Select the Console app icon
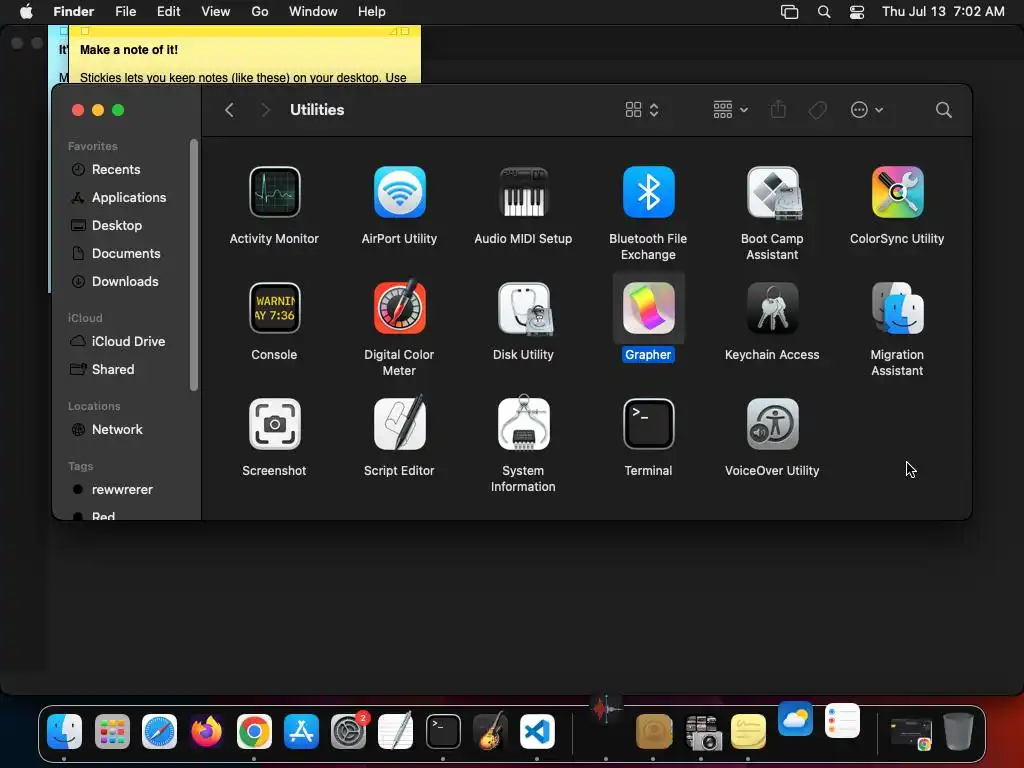The width and height of the screenshot is (1024, 768). pos(274,308)
